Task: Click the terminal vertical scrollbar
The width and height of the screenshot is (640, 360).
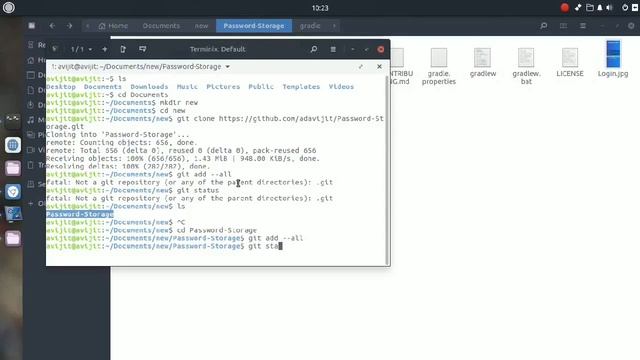Action: pos(387,169)
